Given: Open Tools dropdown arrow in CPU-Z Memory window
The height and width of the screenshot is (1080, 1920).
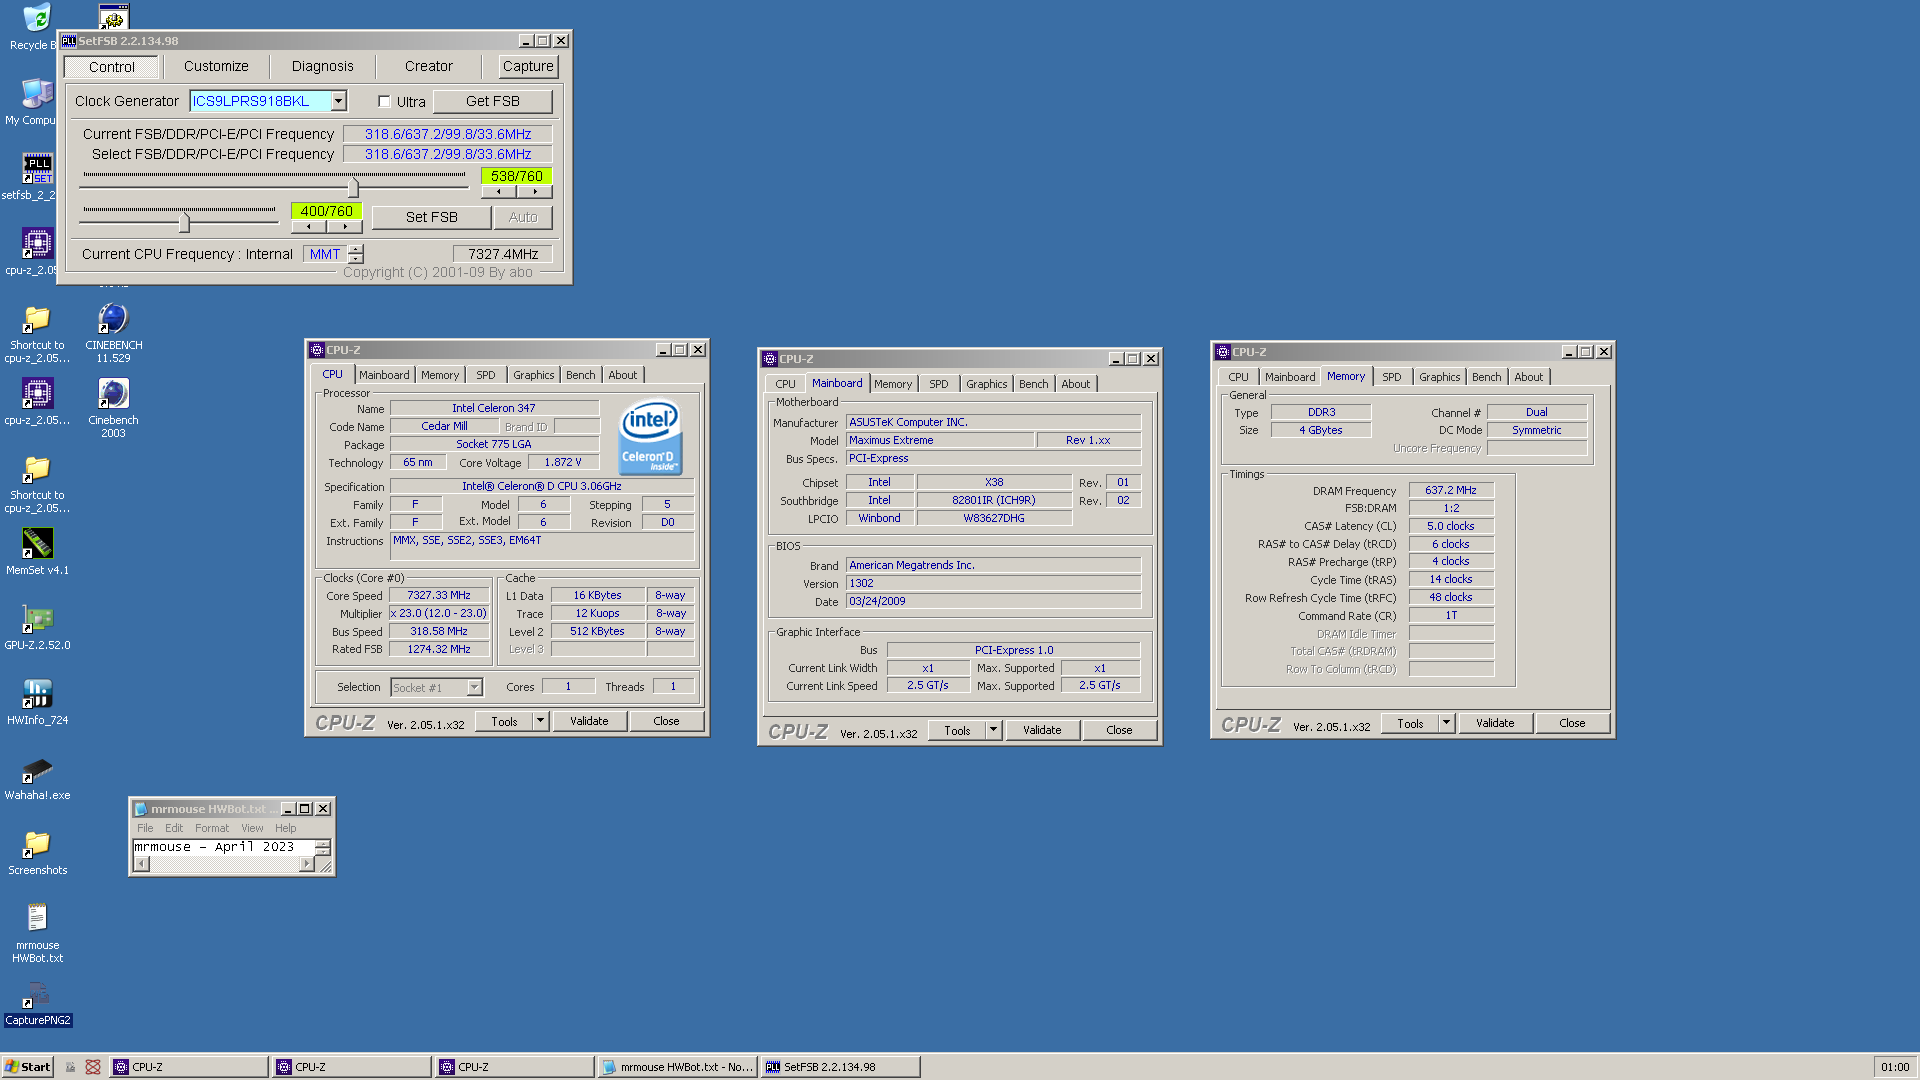Looking at the screenshot, I should point(1447,723).
